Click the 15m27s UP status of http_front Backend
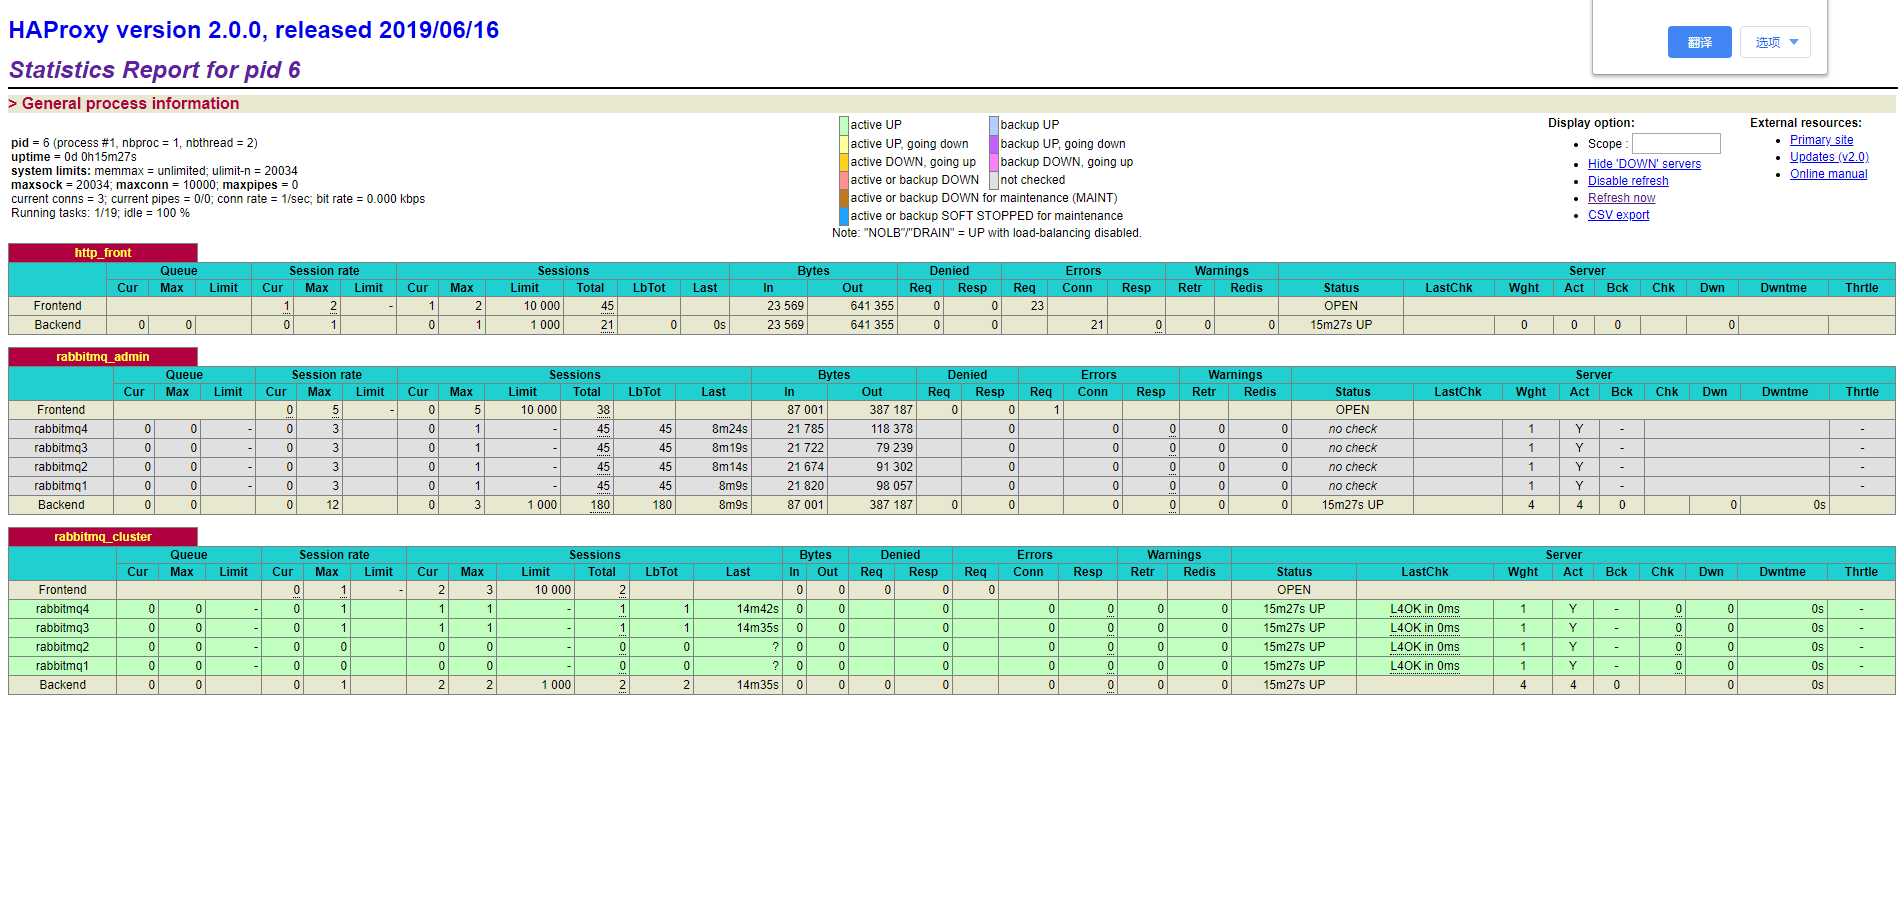The image size is (1904, 920). pyautogui.click(x=1341, y=325)
